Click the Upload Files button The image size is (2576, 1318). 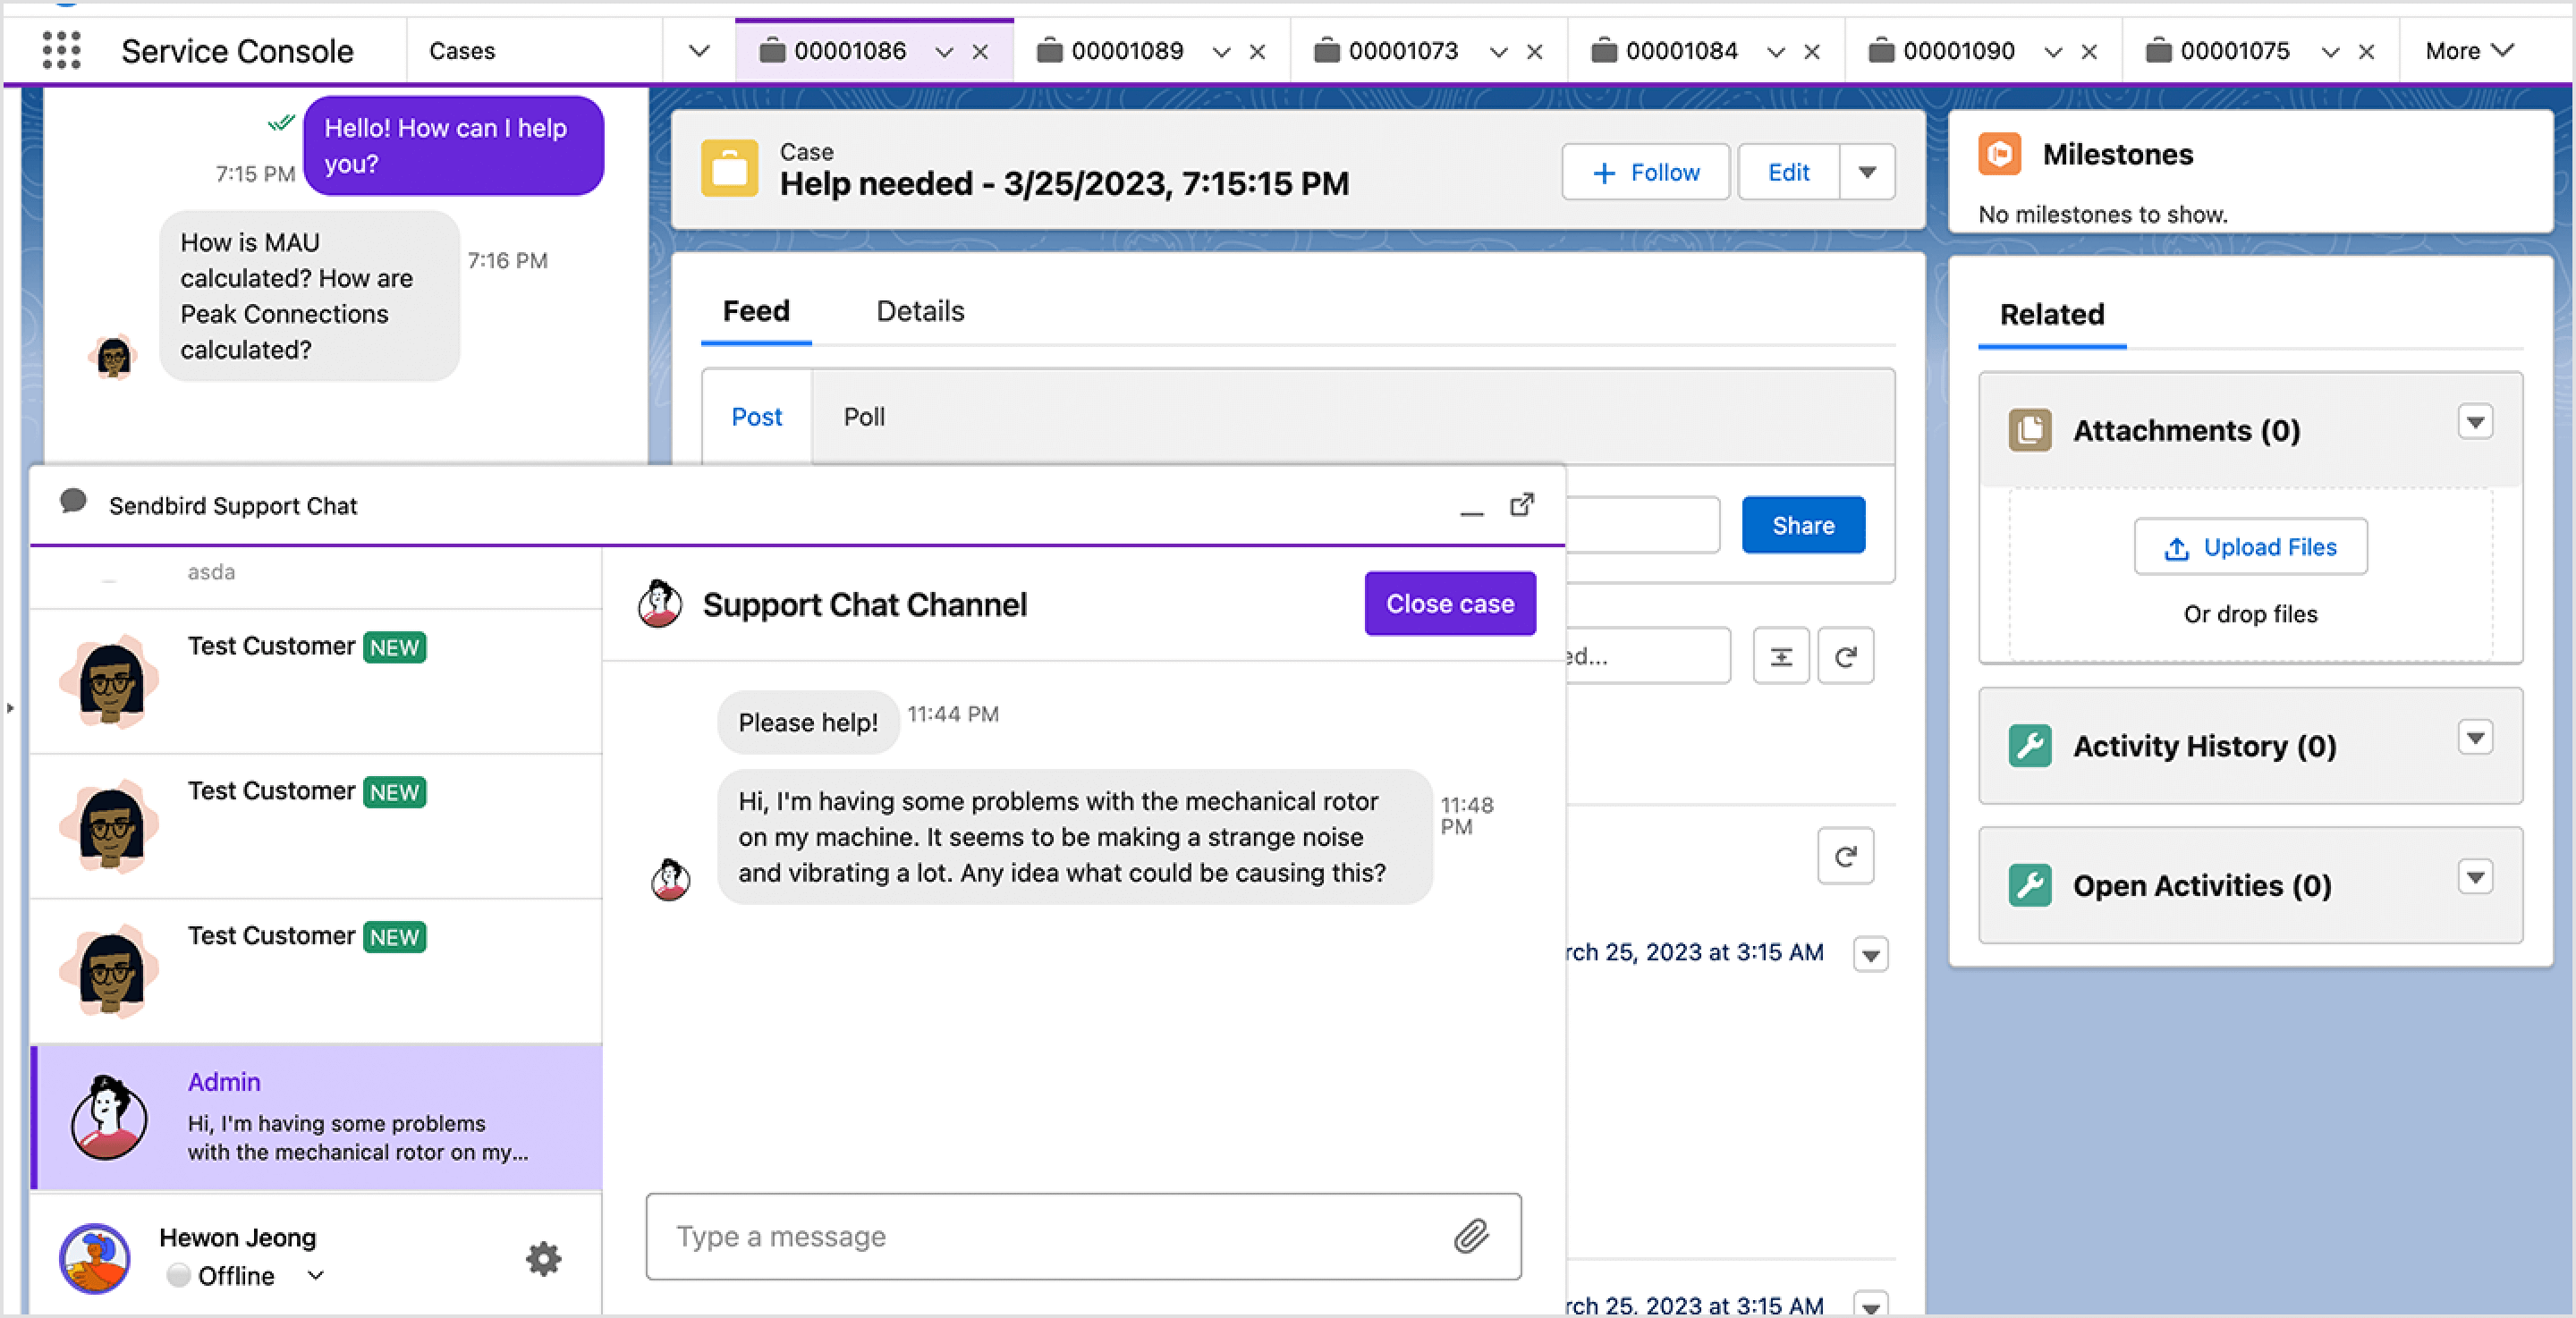coord(2250,547)
